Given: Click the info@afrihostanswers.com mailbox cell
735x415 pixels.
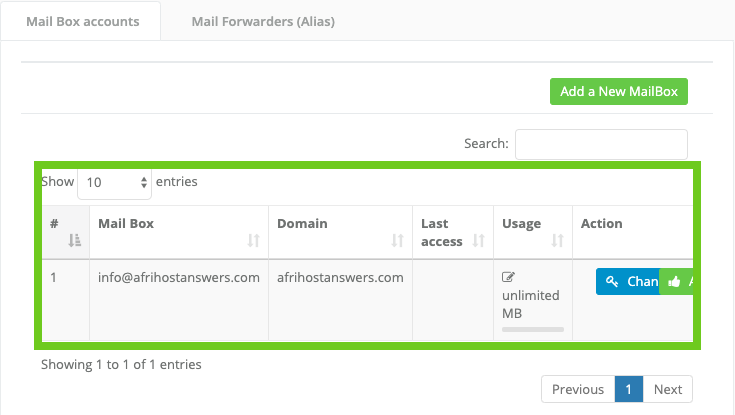Looking at the screenshot, I should [179, 277].
